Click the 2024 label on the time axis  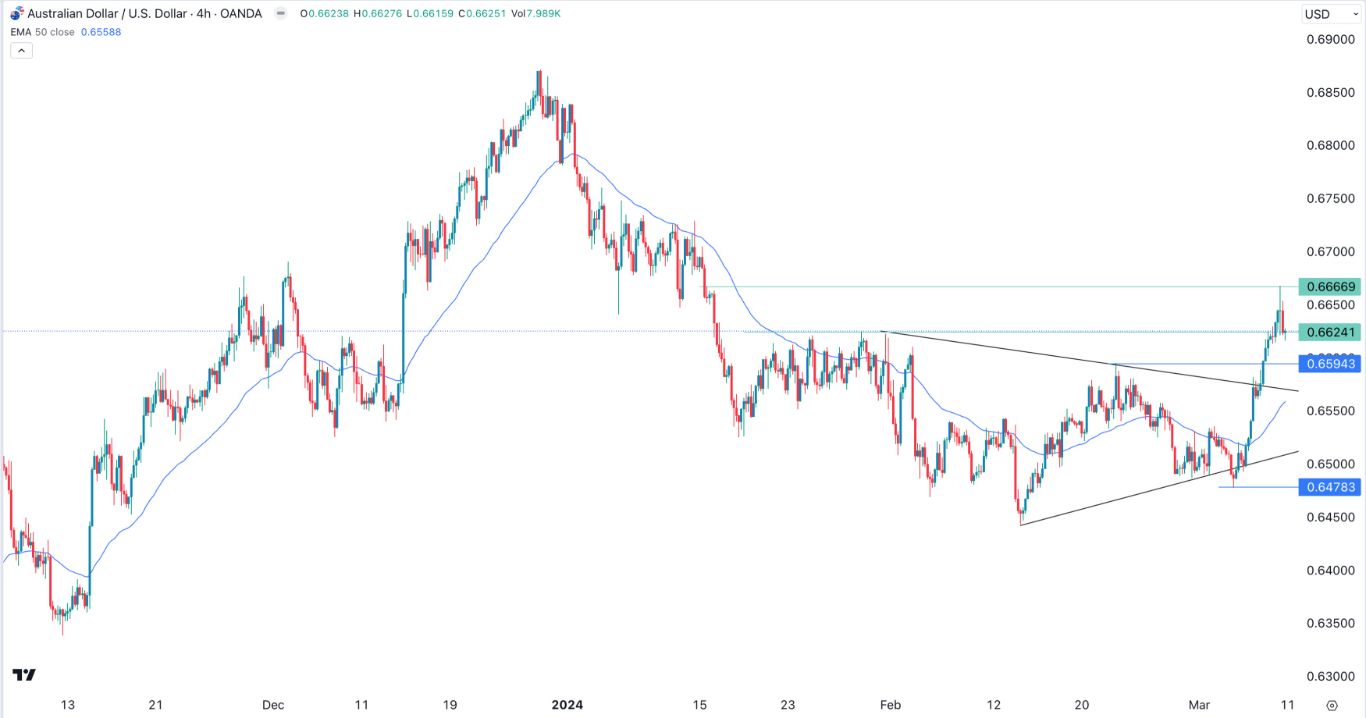pyautogui.click(x=567, y=705)
